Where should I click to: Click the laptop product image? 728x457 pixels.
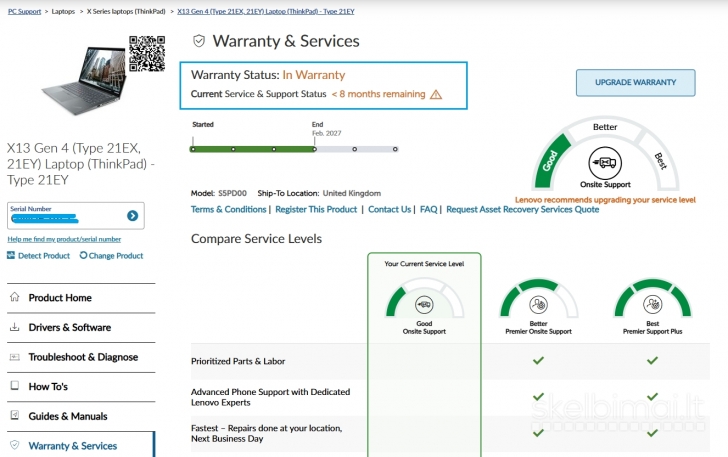click(x=84, y=80)
